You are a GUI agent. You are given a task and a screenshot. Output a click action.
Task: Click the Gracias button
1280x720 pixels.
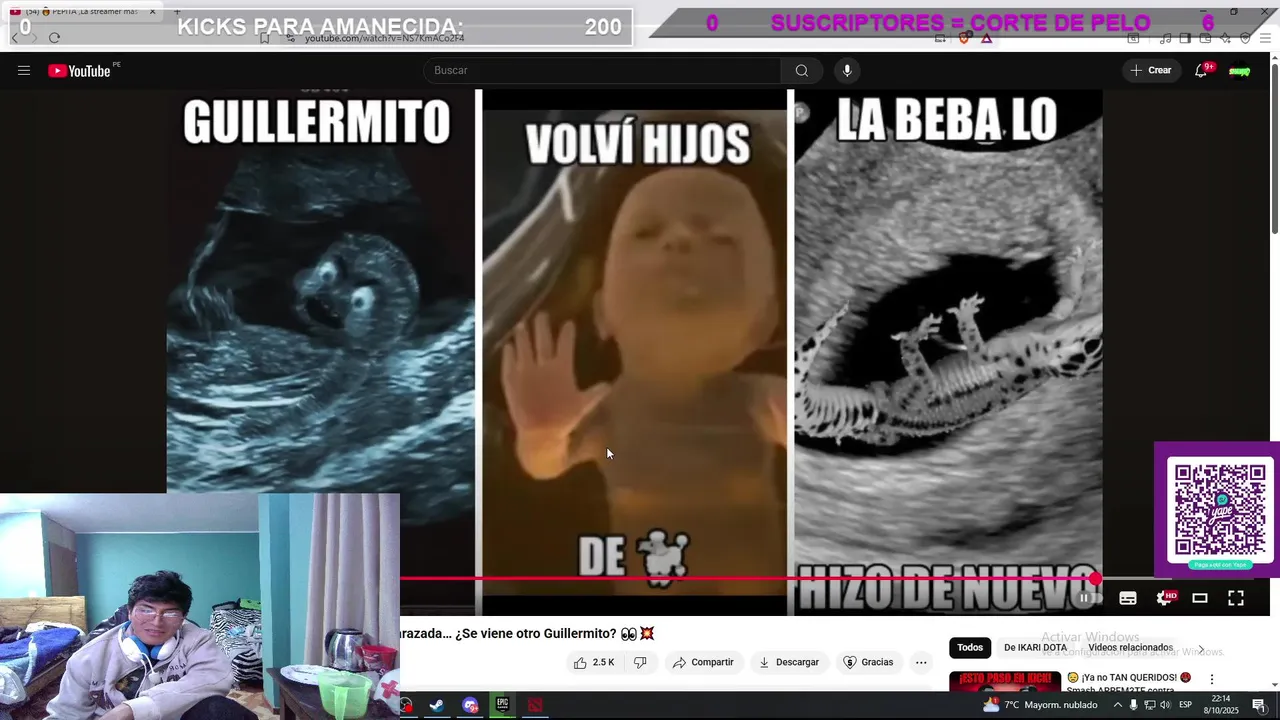(x=869, y=662)
